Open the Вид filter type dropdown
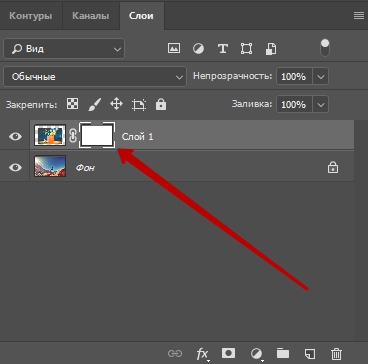Screen dimensions: 368x364 64,49
